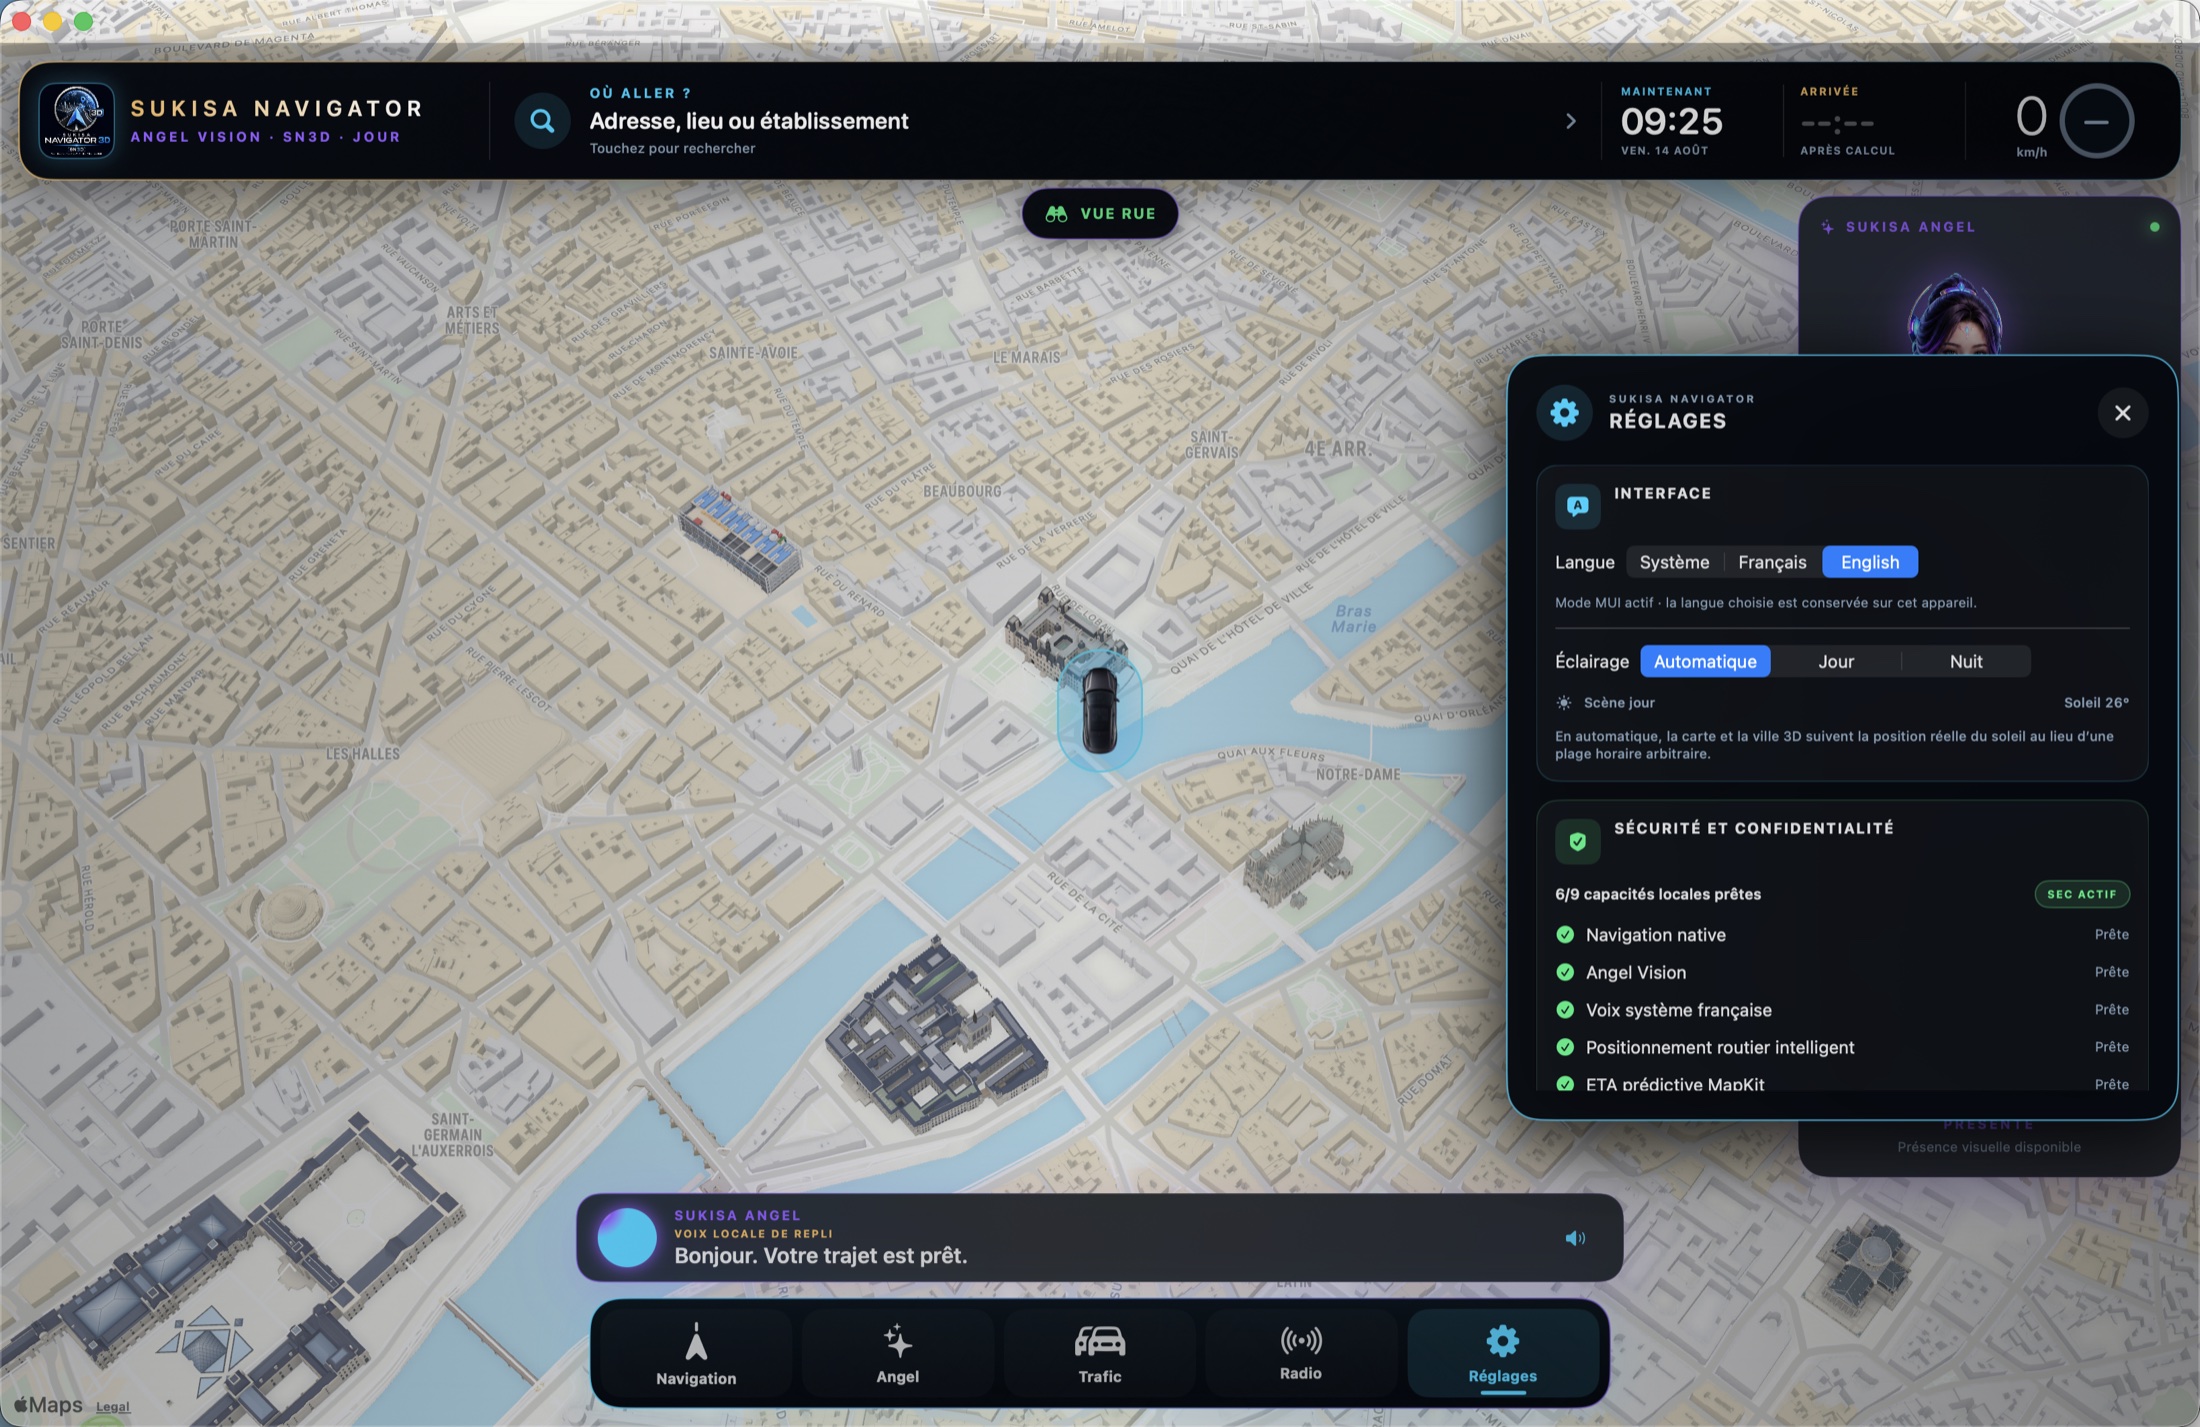Click the 'Mode MUI actif' note text
Image resolution: width=2200 pixels, height=1427 pixels.
click(x=1765, y=603)
